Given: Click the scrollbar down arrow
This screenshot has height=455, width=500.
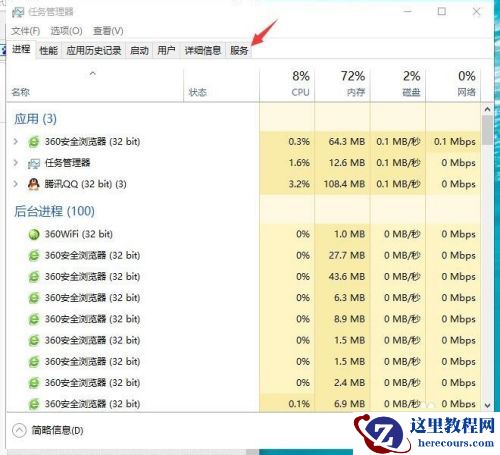Looking at the screenshot, I should (x=487, y=405).
